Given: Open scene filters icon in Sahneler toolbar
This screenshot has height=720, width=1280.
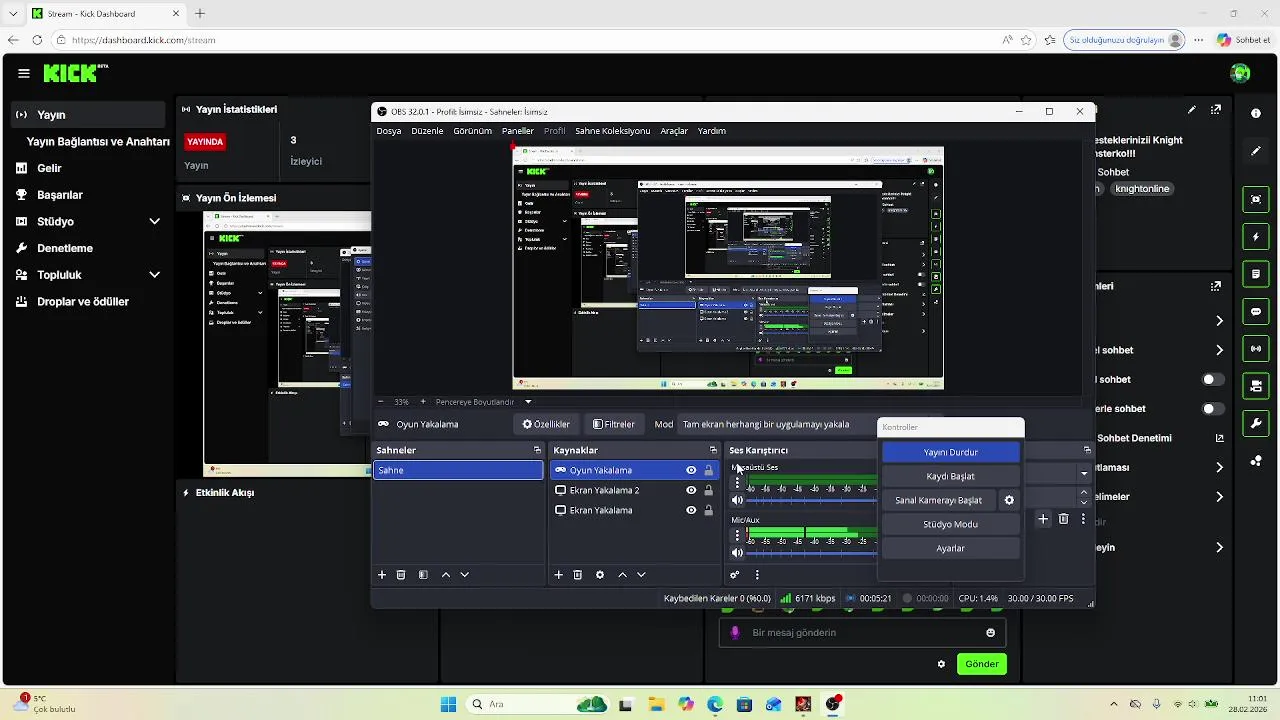Looking at the screenshot, I should pos(423,575).
